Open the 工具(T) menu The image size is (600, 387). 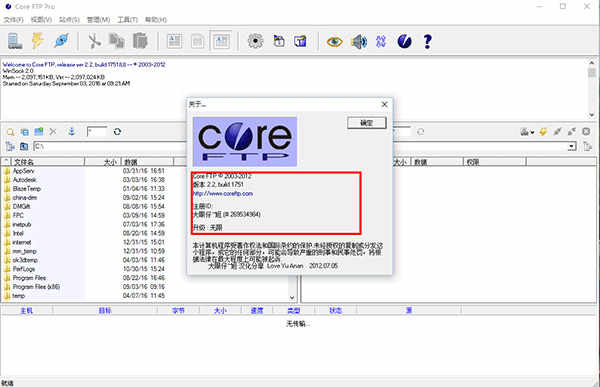tap(127, 20)
